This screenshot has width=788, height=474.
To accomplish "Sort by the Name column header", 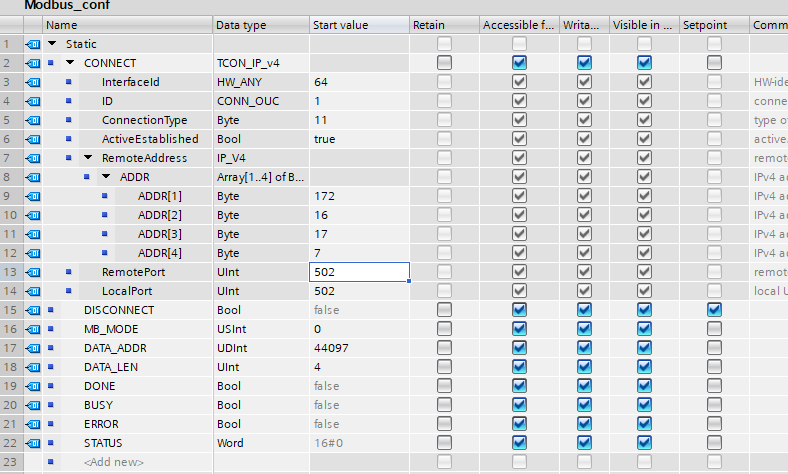I will (x=128, y=25).
